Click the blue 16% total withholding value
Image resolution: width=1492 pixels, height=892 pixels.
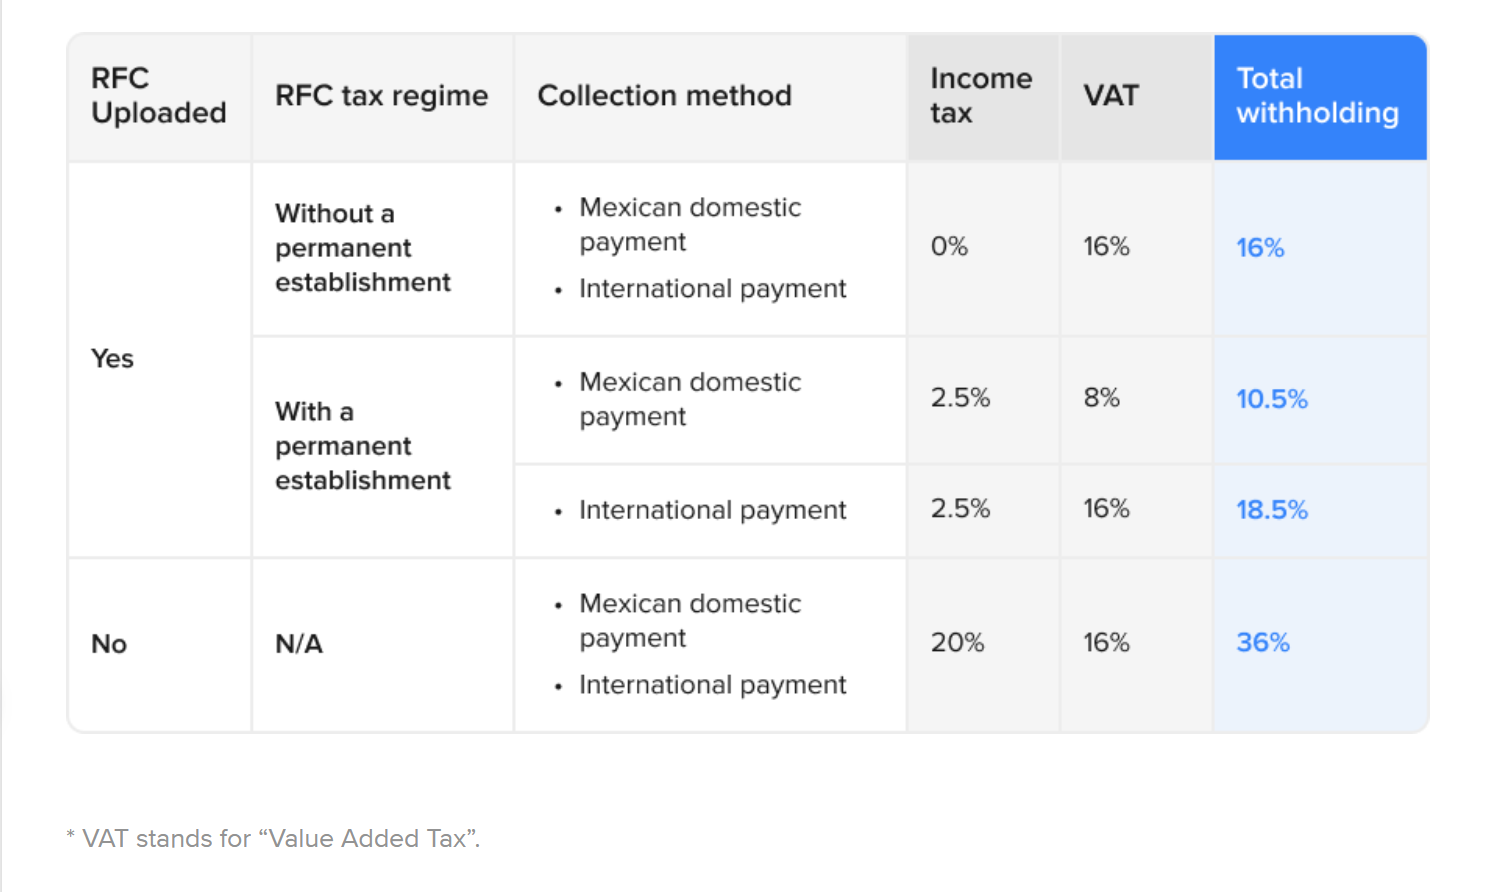click(x=1260, y=248)
